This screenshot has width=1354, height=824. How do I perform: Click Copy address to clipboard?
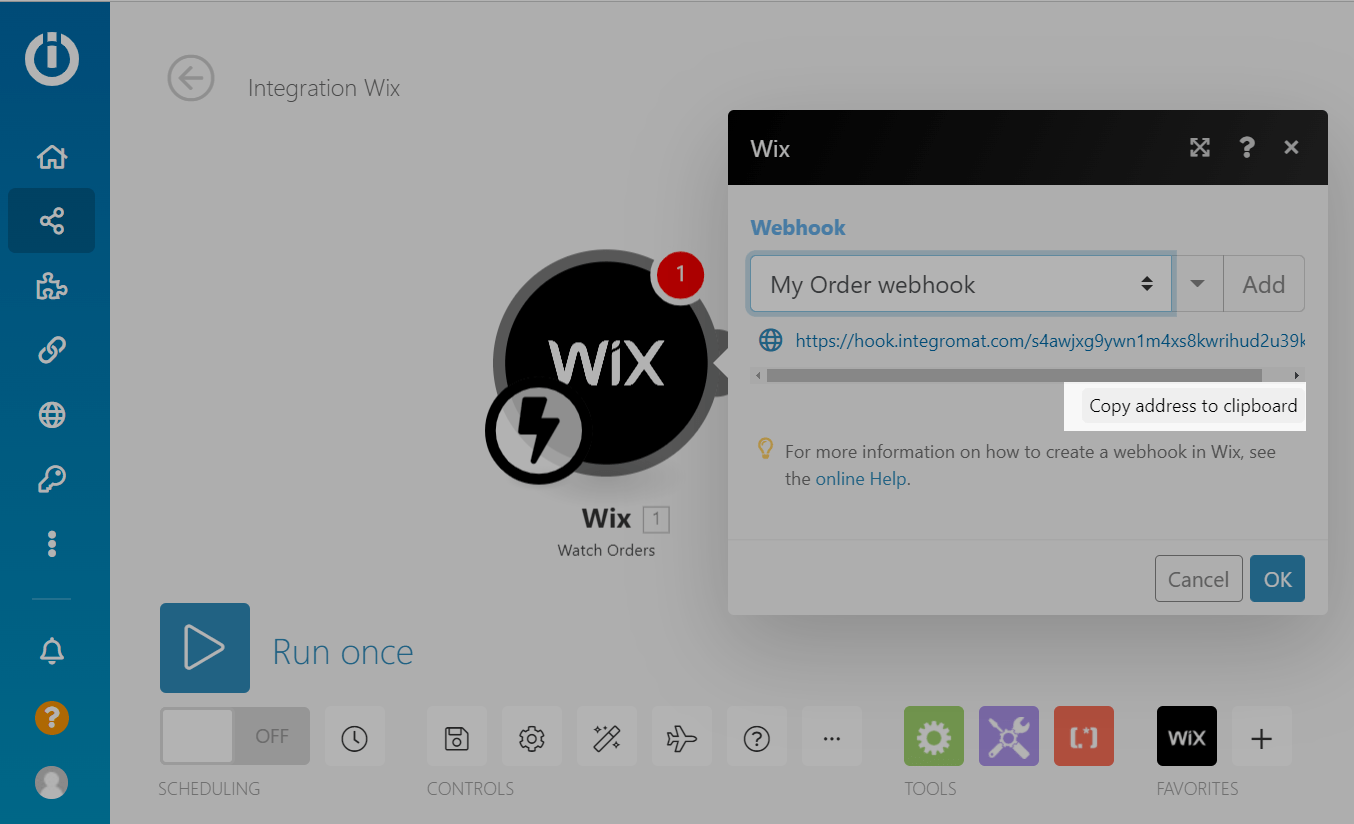[x=1192, y=406]
